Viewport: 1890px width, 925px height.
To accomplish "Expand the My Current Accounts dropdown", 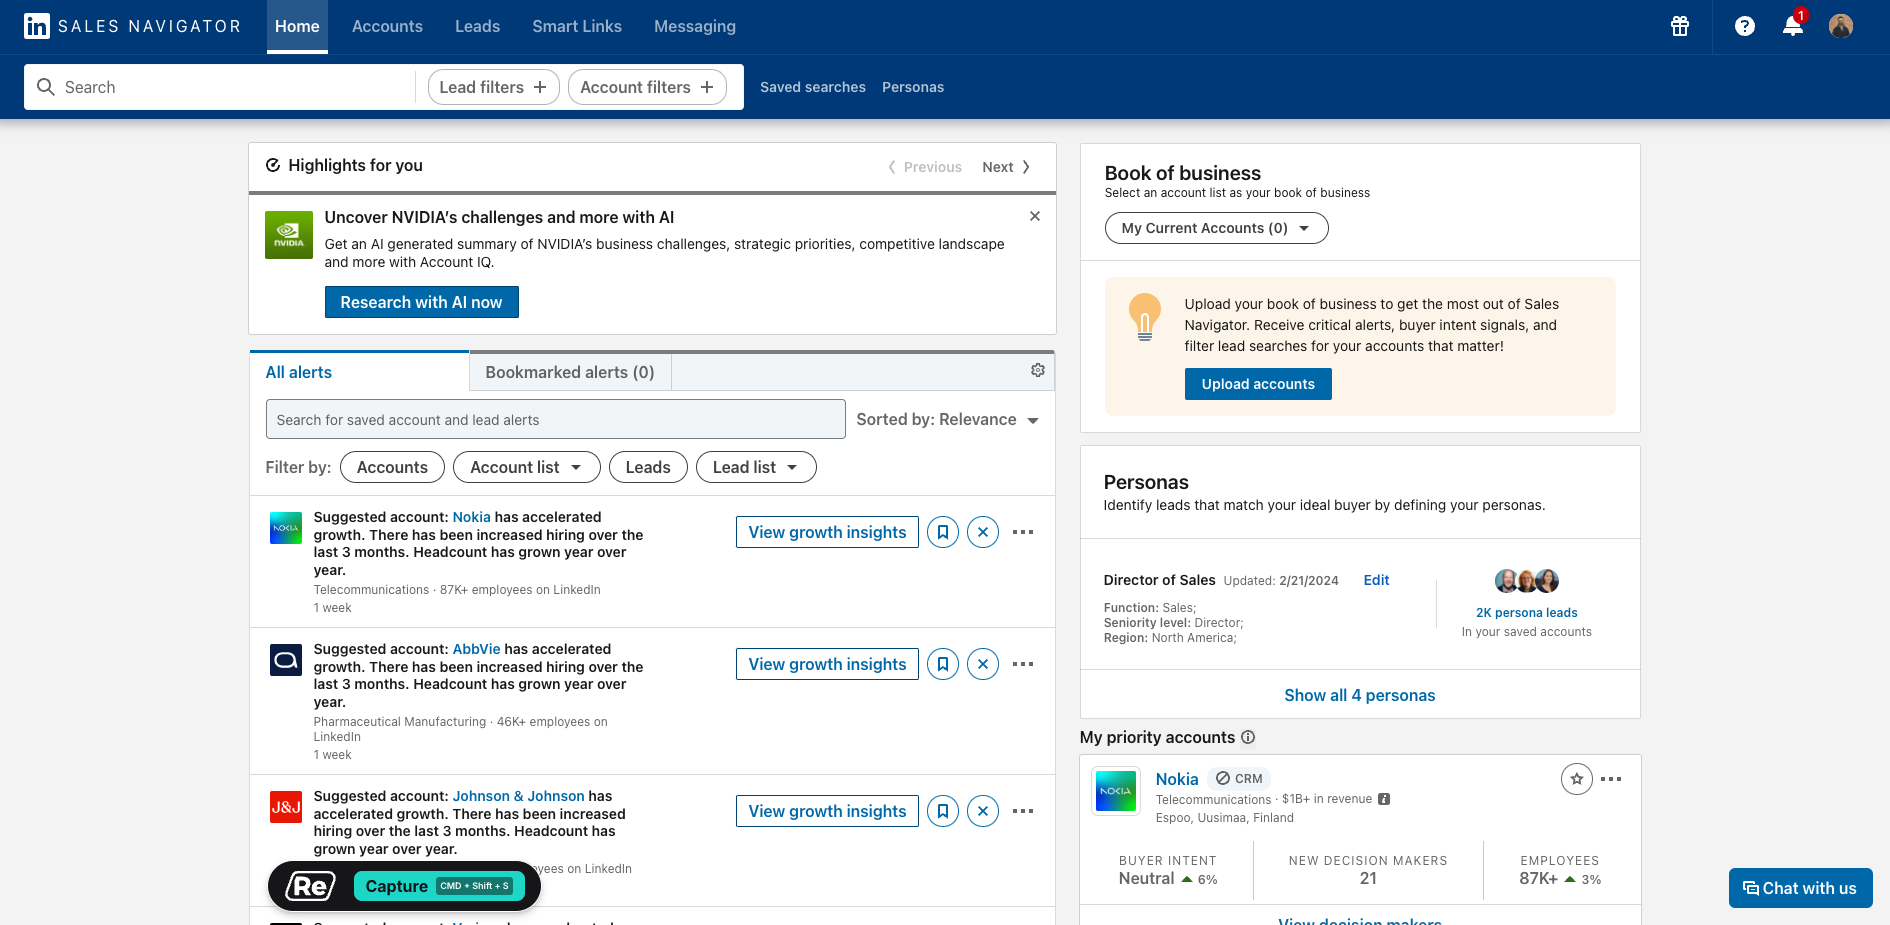I will 1216,228.
